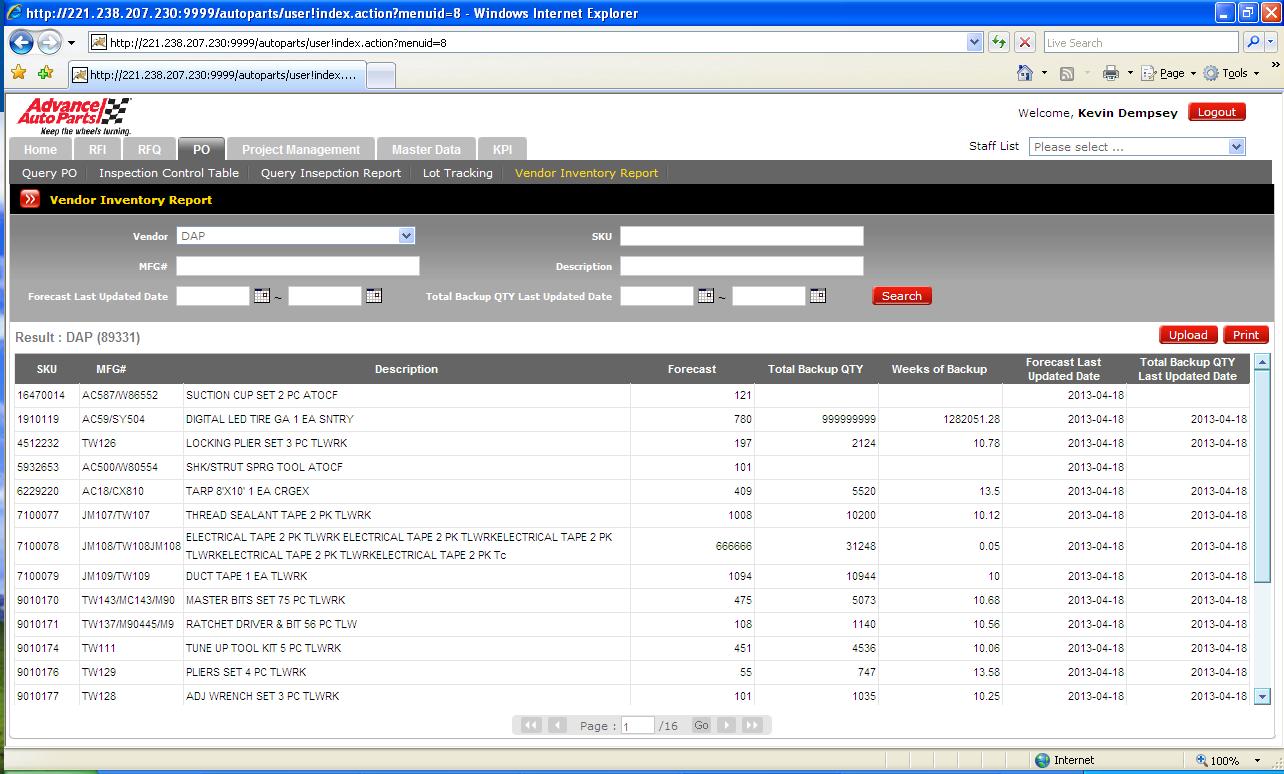The width and height of the screenshot is (1284, 774).
Task: Click the Favorites star icon
Action: pyautogui.click(x=18, y=73)
